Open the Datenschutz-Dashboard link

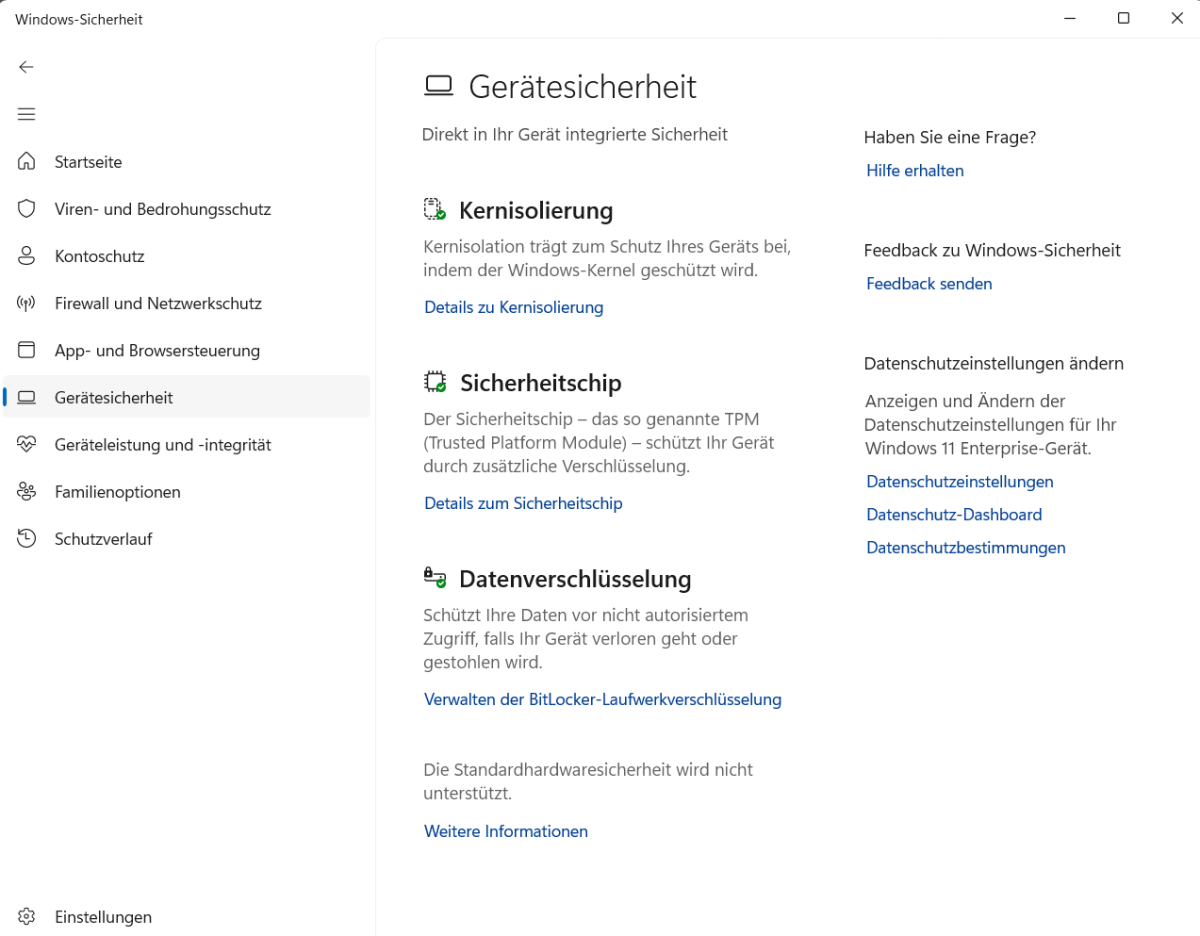[953, 514]
